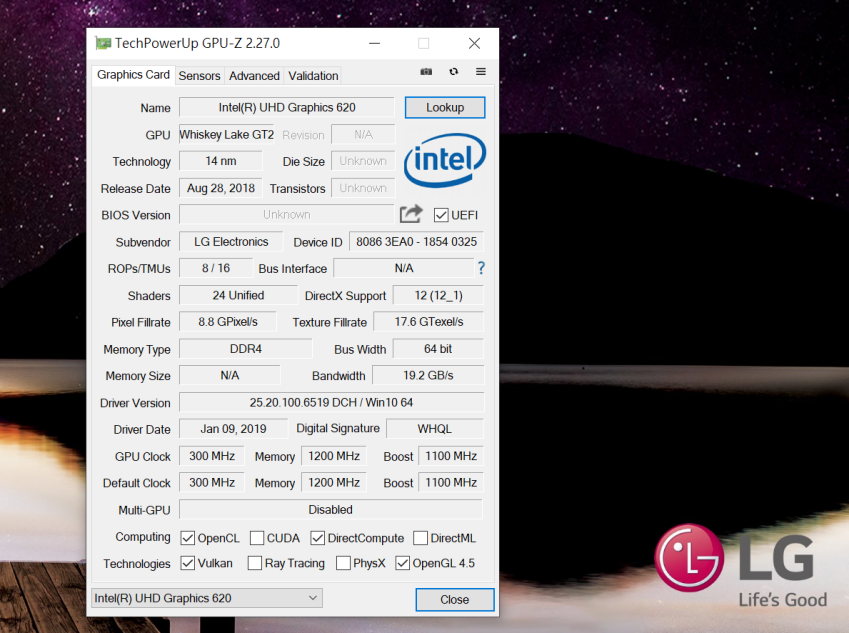Open the Validation tab
The height and width of the screenshot is (633, 849).
pos(313,76)
